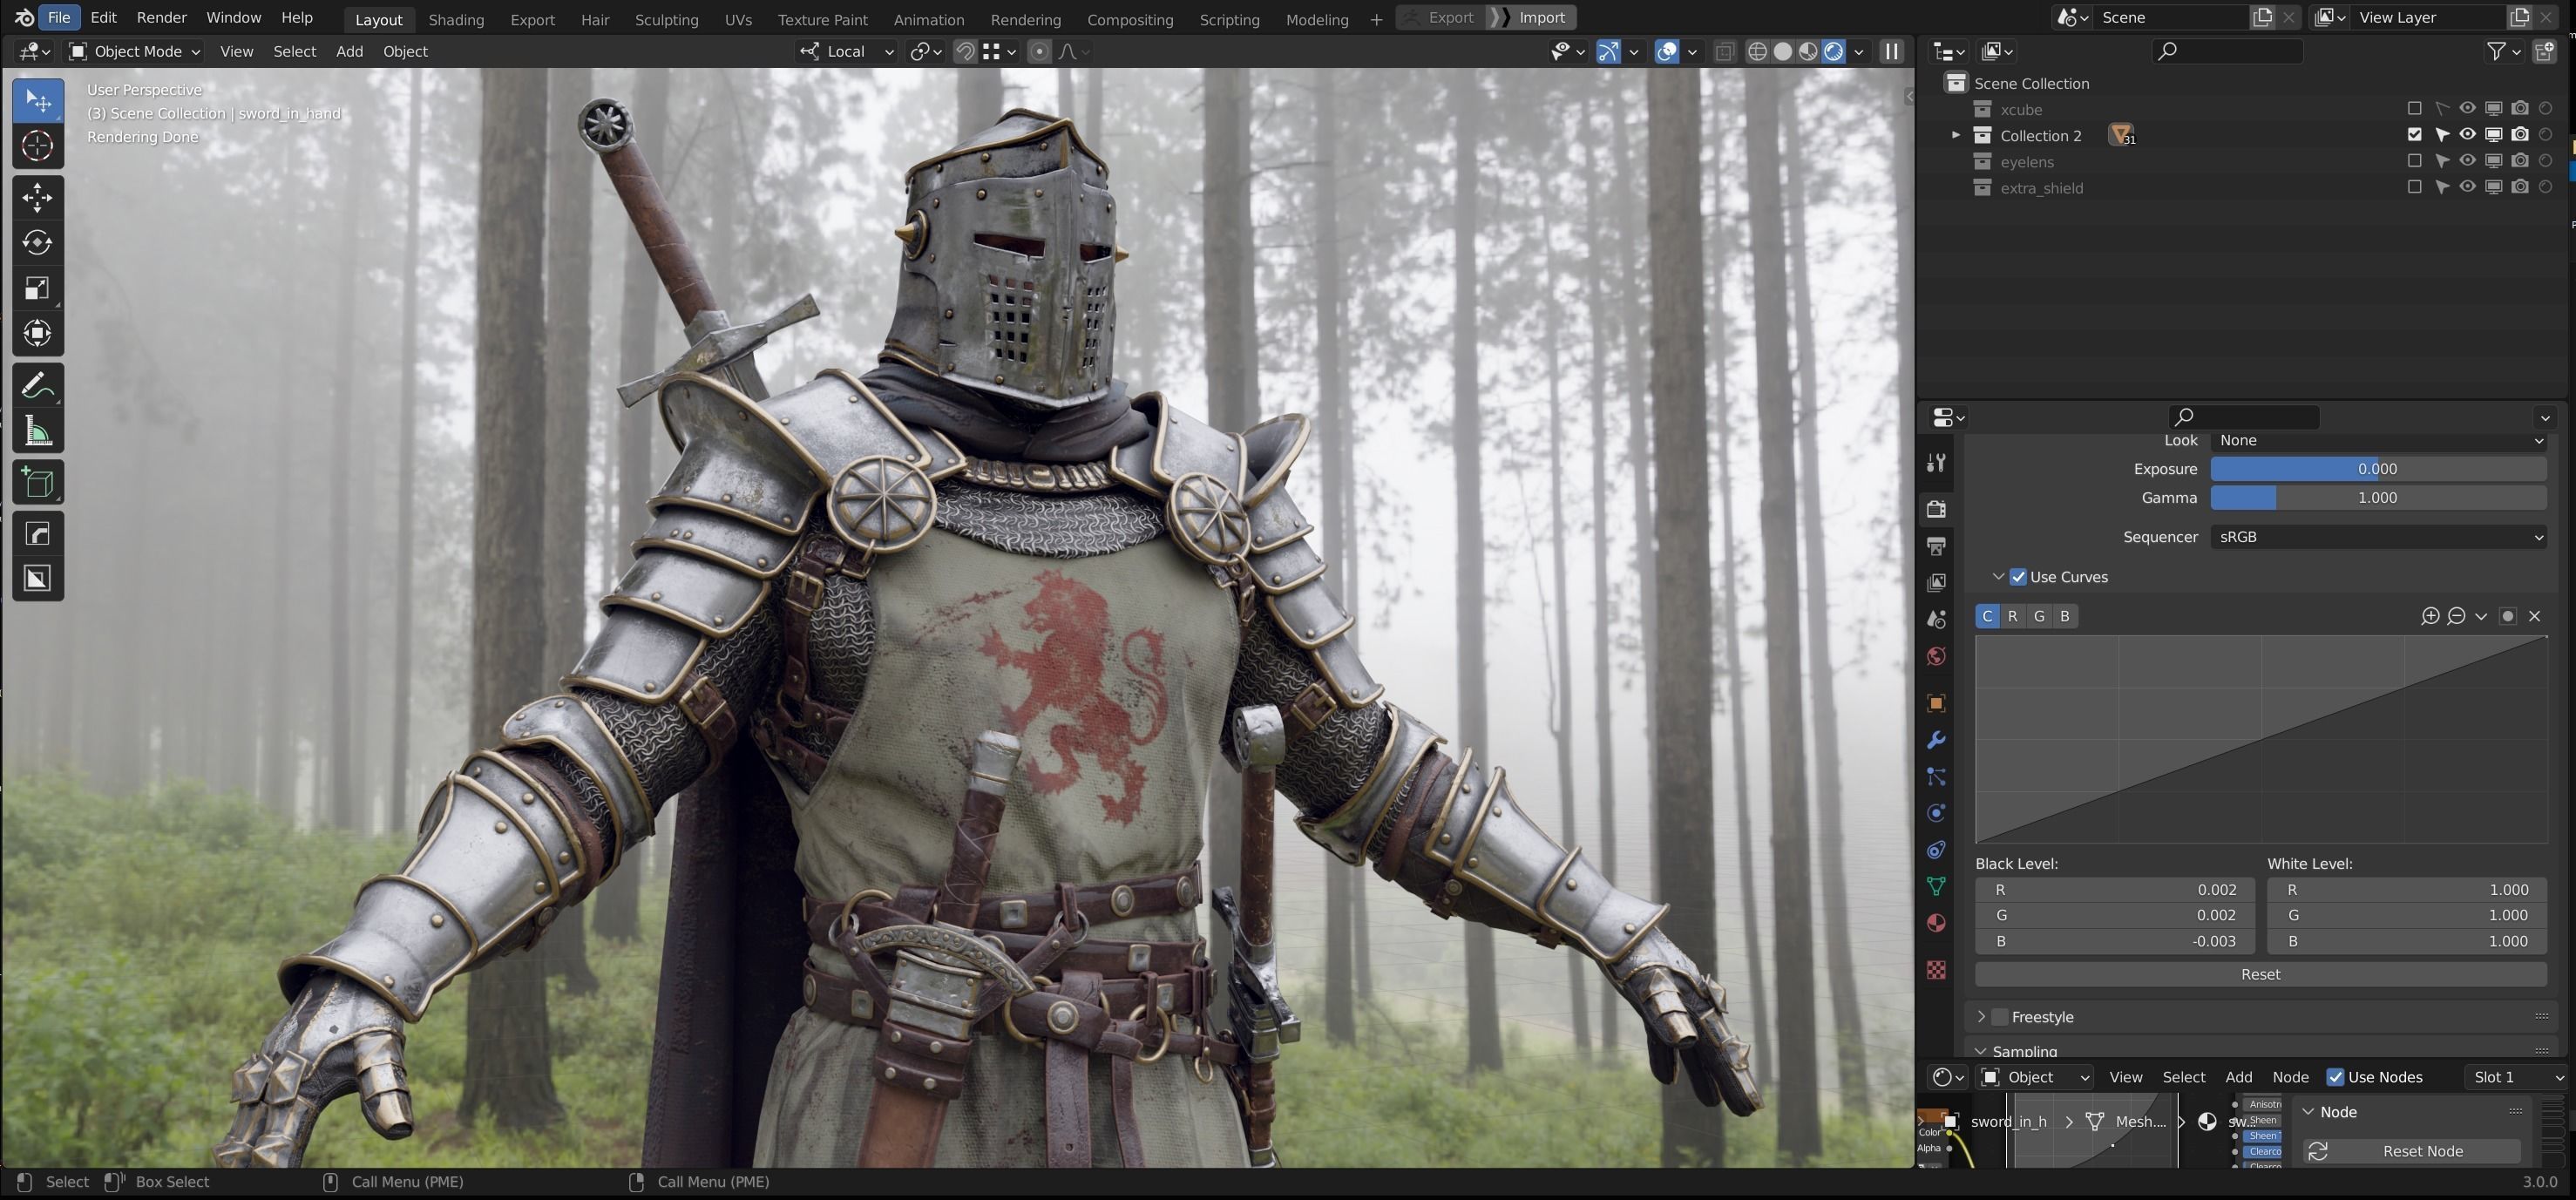Select the Add Cube tool
Viewport: 2576px width, 1200px height.
pyautogui.click(x=38, y=483)
